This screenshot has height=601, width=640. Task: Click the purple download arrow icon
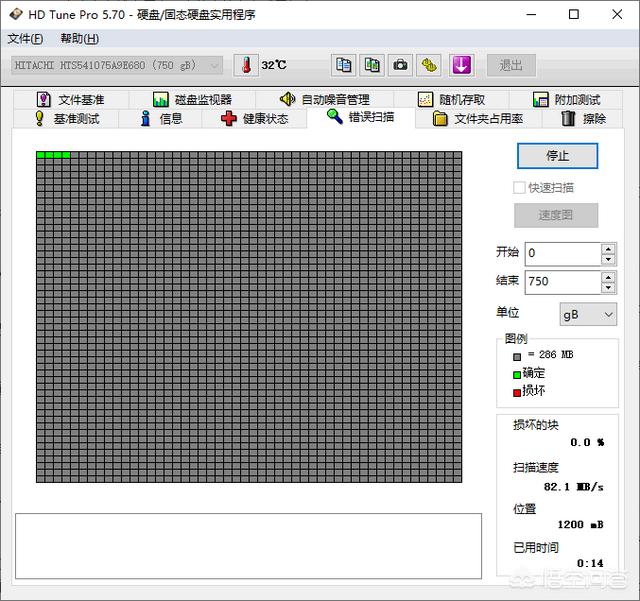pyautogui.click(x=462, y=65)
